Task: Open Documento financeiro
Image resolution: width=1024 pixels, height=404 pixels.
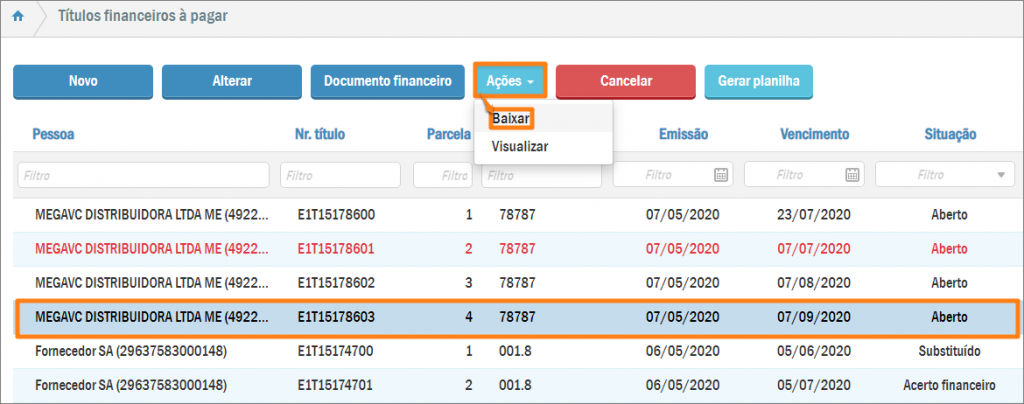Action: (x=388, y=82)
